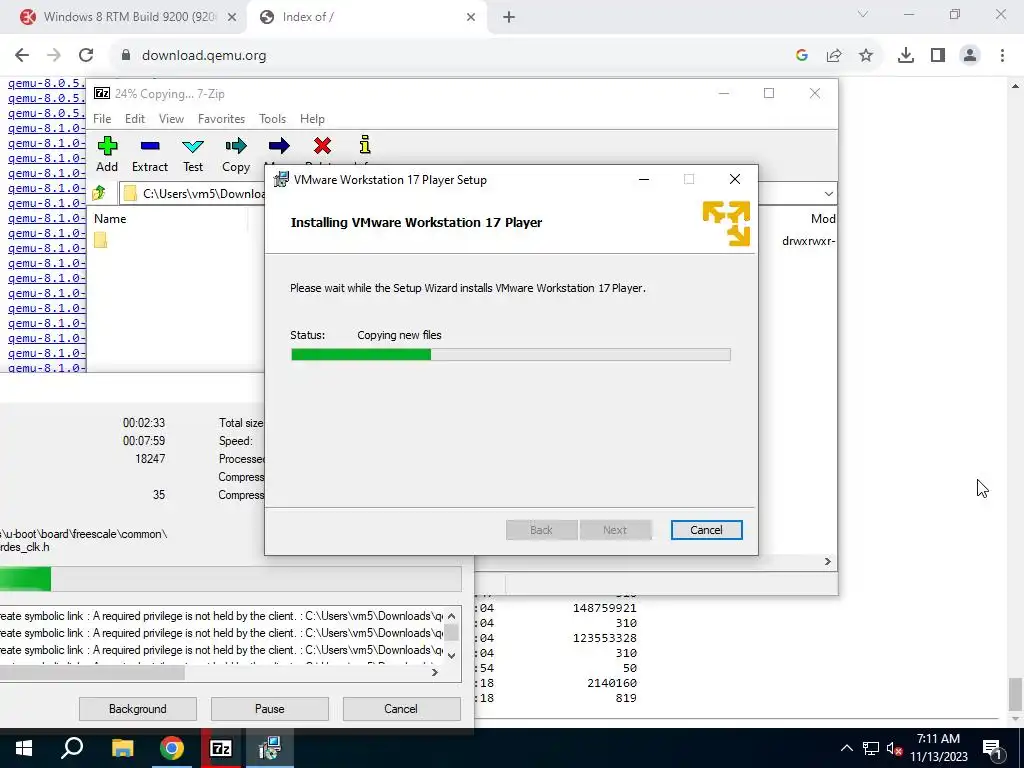Click the 7-Zip up-folder icon
Viewport: 1024px width, 768px height.
[99, 193]
